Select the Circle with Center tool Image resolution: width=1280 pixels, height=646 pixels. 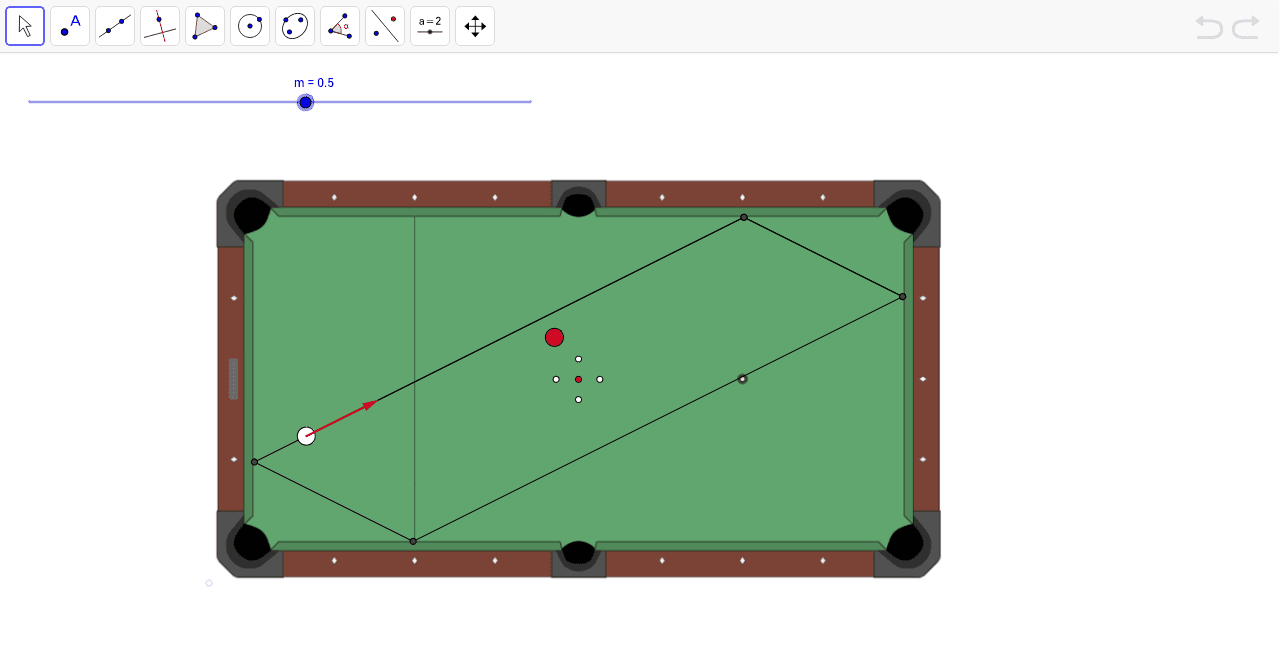pyautogui.click(x=250, y=25)
